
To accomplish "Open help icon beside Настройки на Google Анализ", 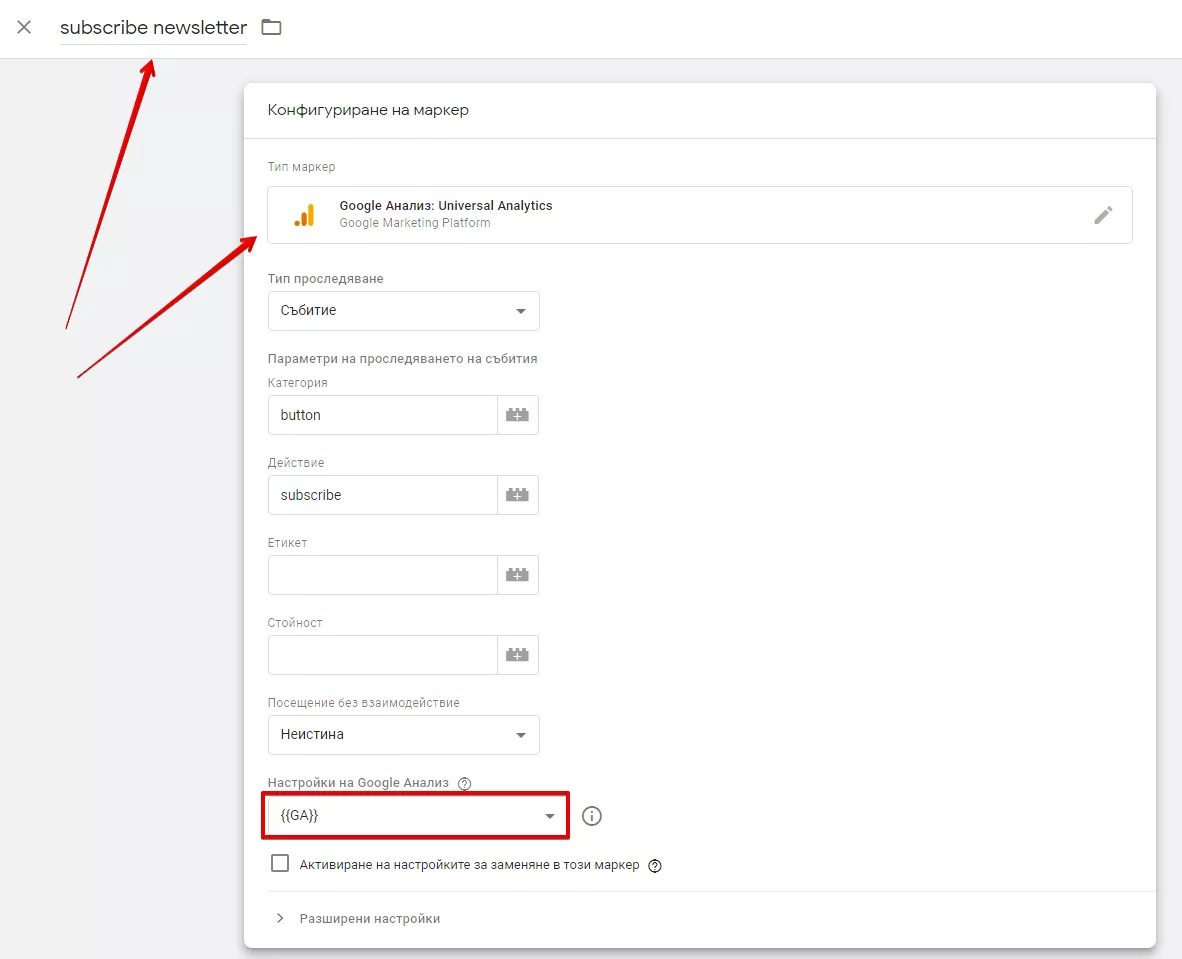I will [x=464, y=783].
